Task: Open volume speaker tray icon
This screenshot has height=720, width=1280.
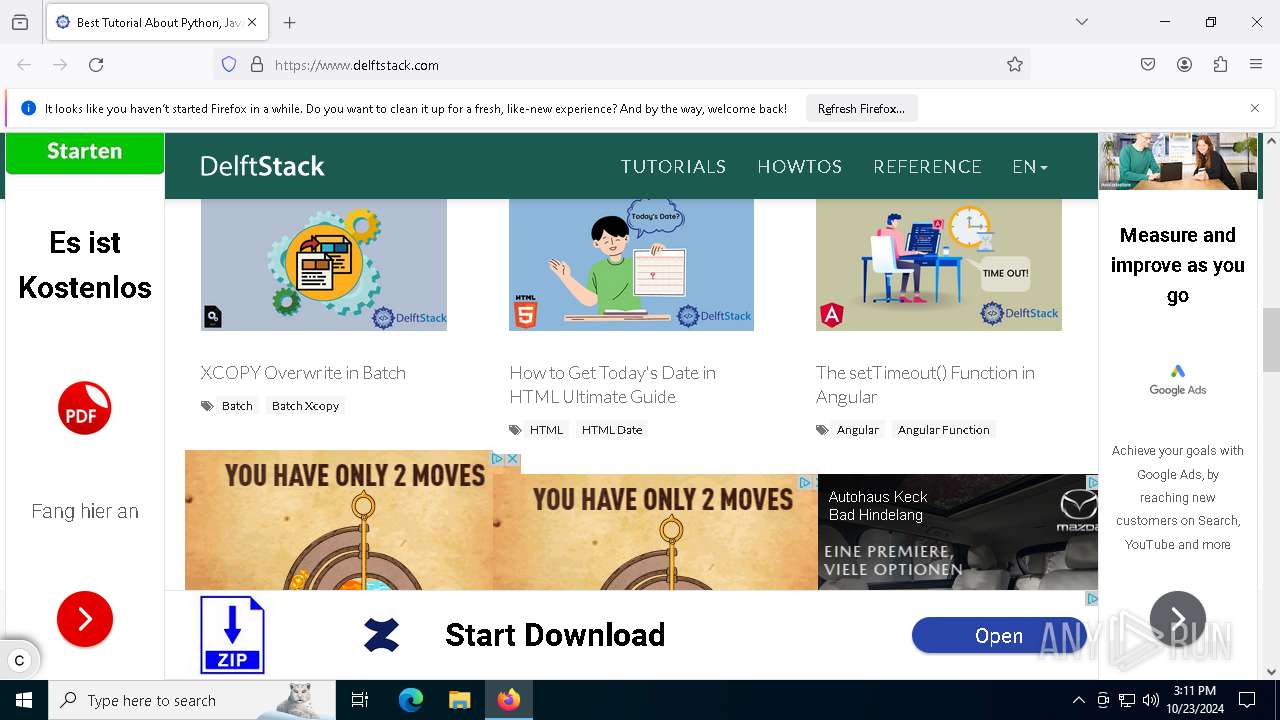Action: pos(1151,700)
